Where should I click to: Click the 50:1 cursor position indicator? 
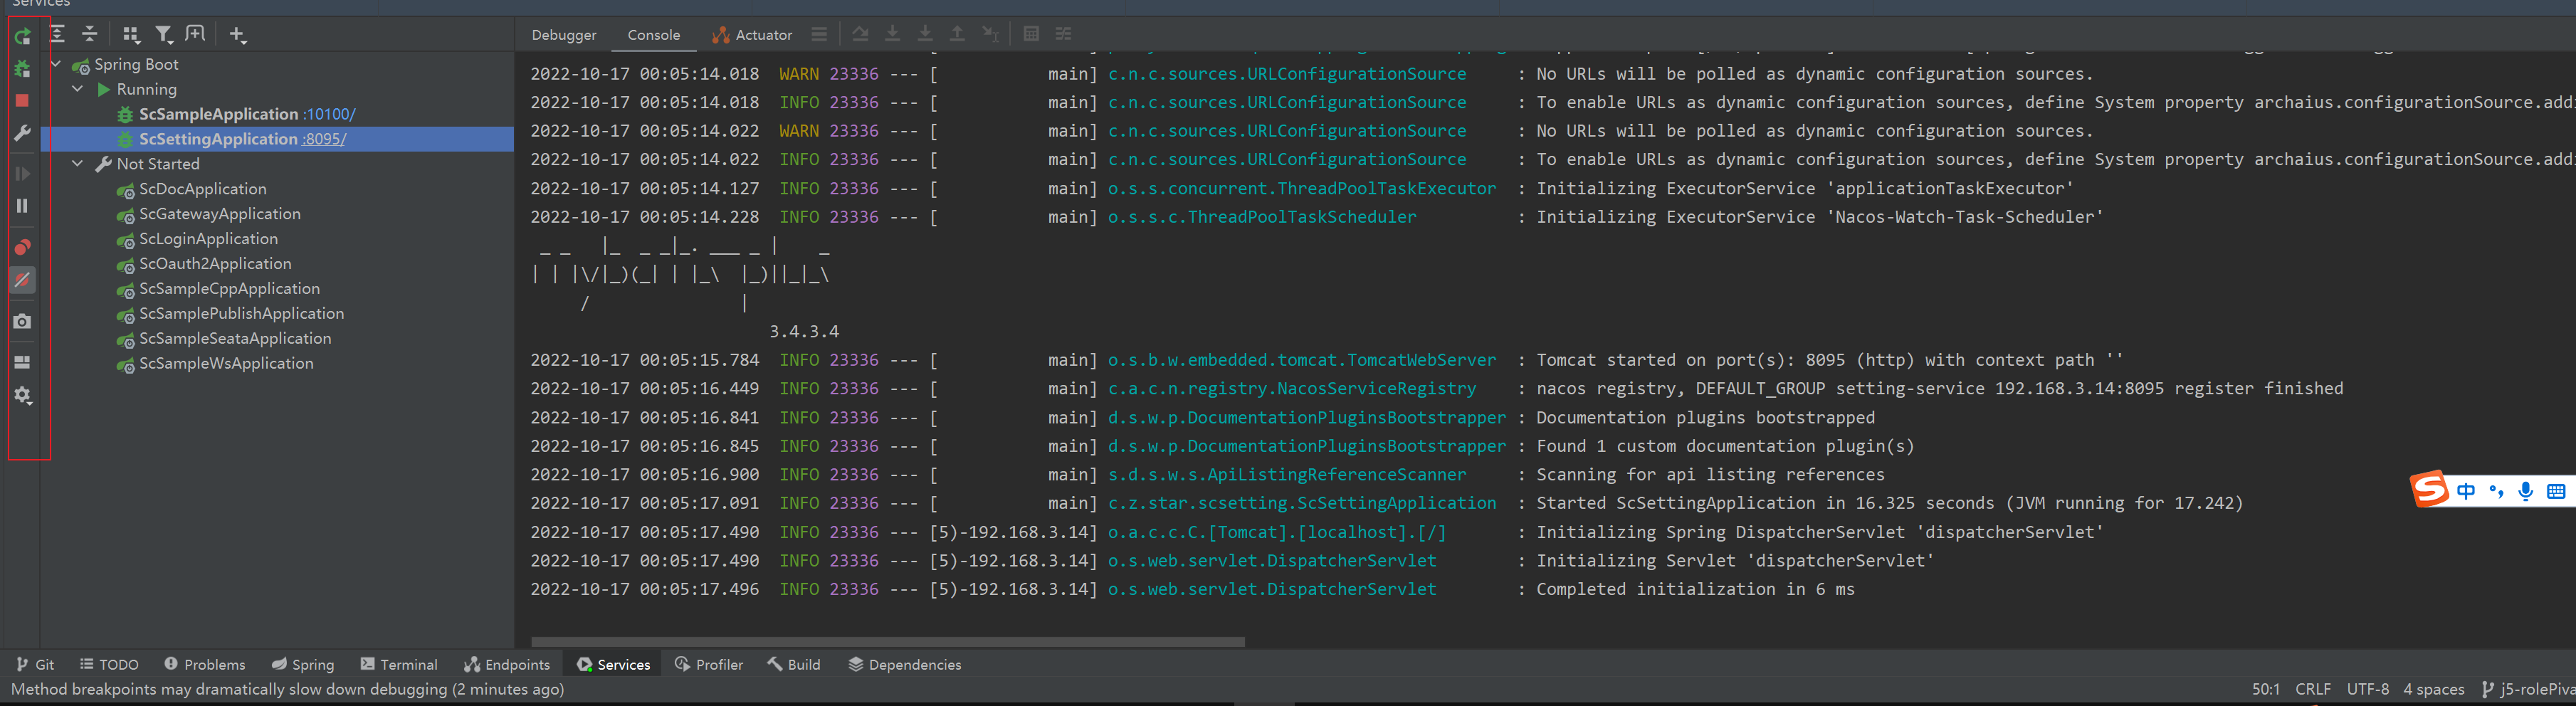click(x=2266, y=689)
